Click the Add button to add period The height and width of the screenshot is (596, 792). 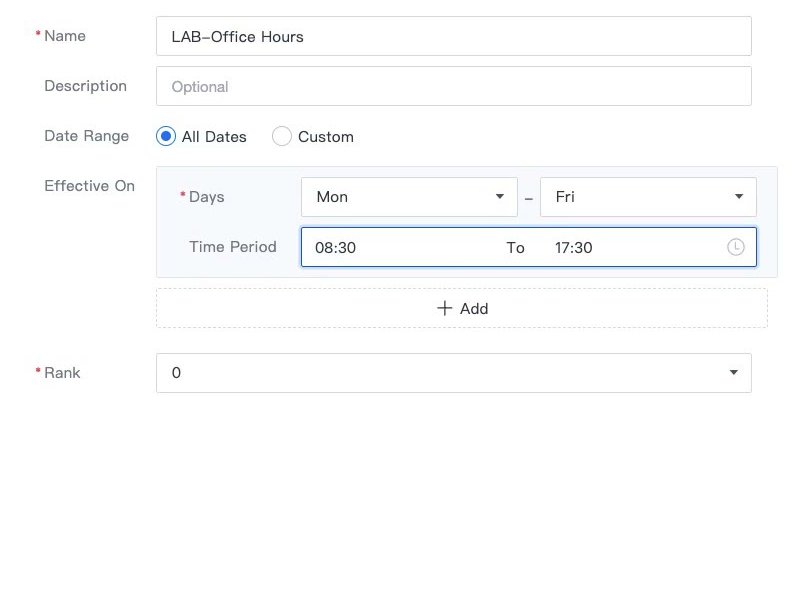[462, 308]
